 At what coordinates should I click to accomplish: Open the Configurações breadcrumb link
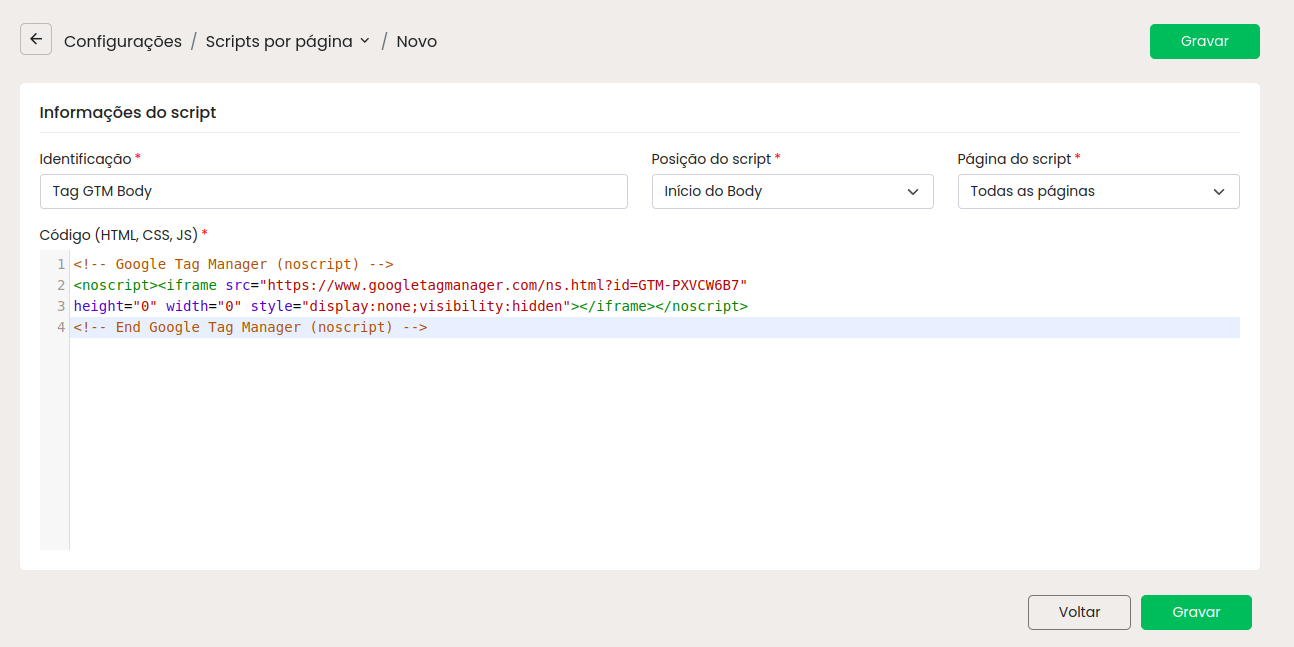123,41
